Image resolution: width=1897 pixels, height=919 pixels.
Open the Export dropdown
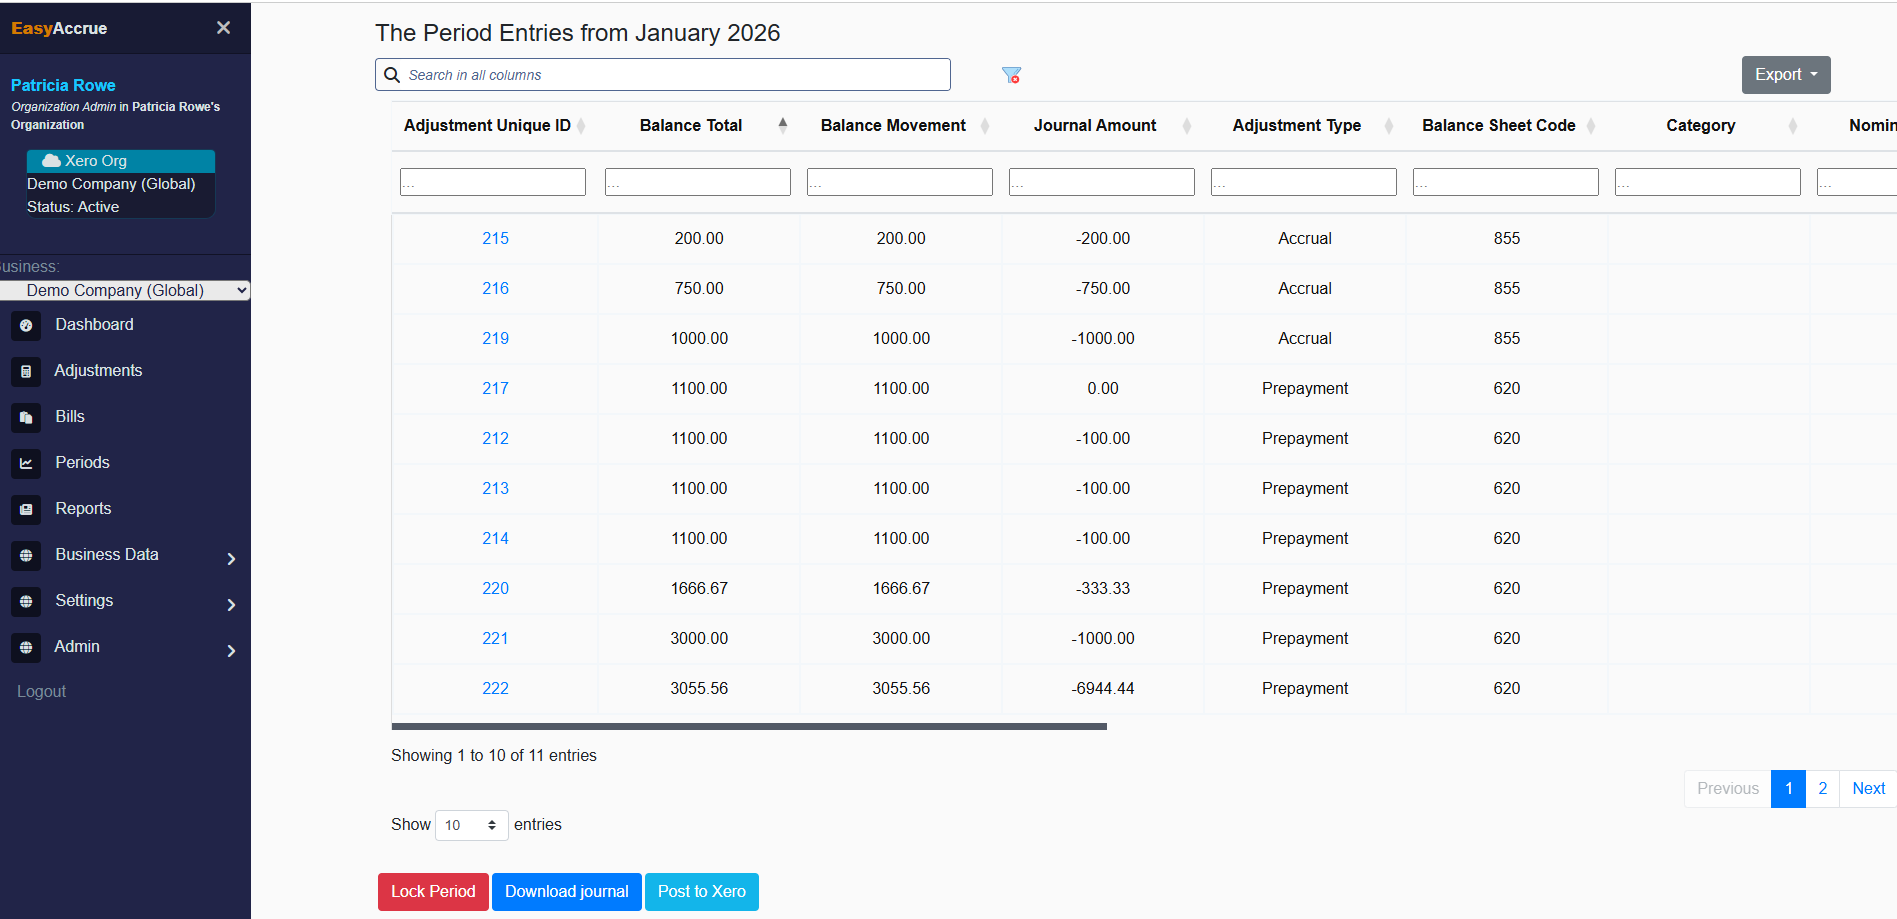[1786, 74]
